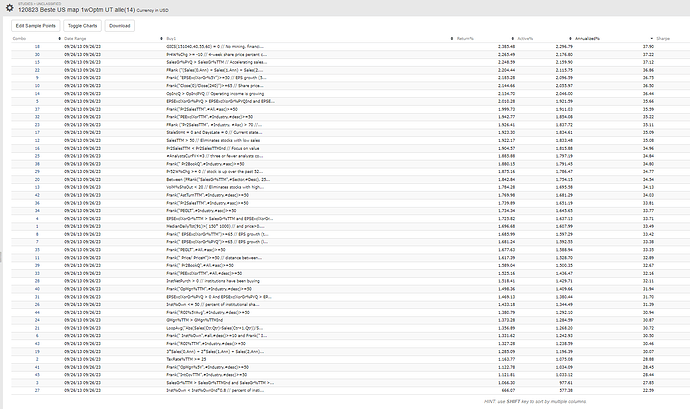Screen dimensions: 690x409
Task: Open combo 30 link
Action: click(37, 55)
